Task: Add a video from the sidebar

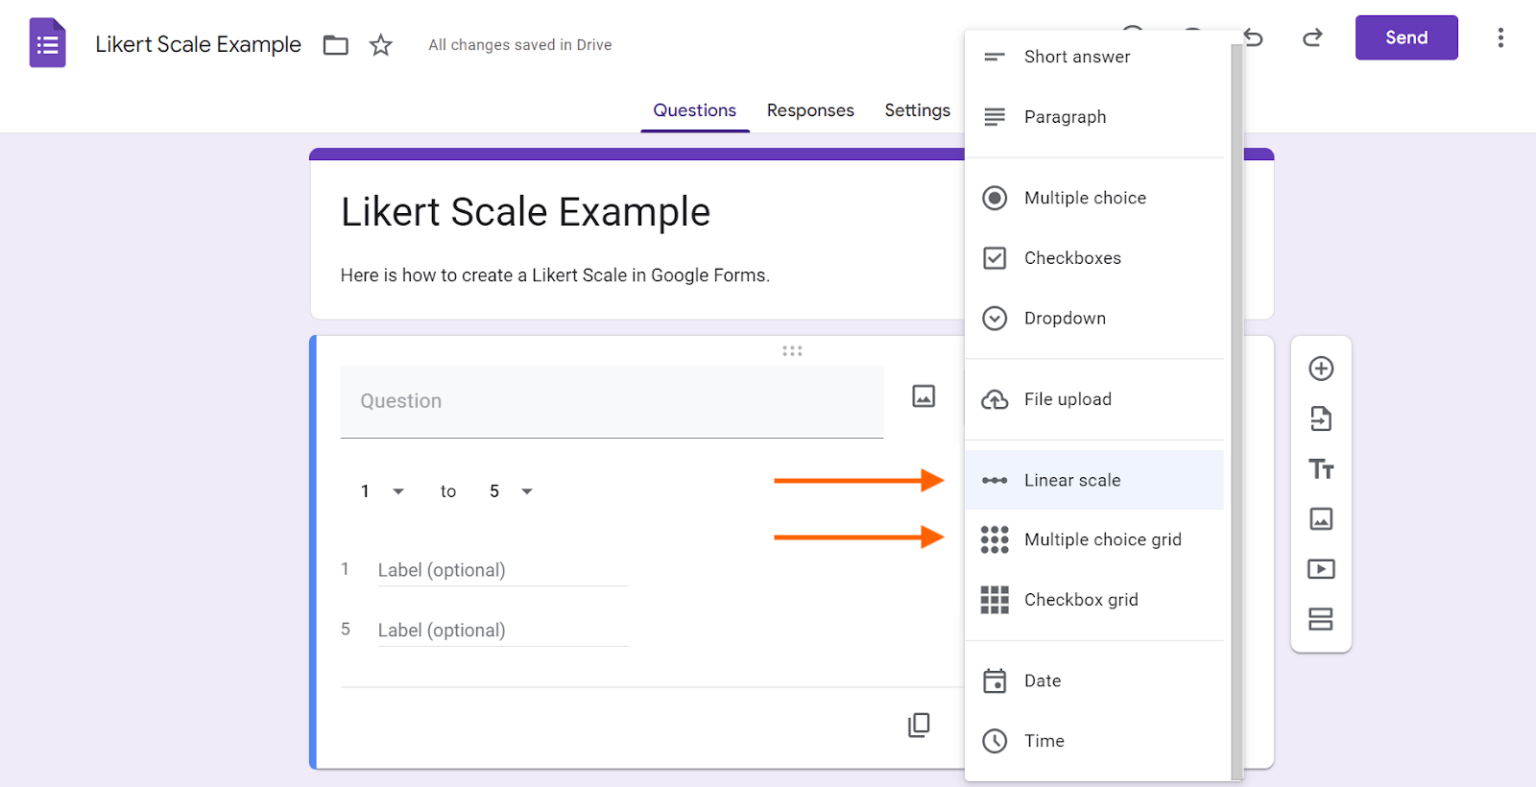Action: coord(1321,569)
